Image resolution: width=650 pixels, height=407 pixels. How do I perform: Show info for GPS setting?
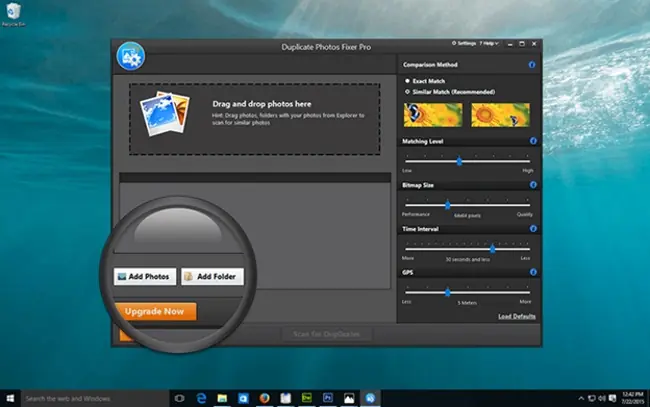point(533,272)
